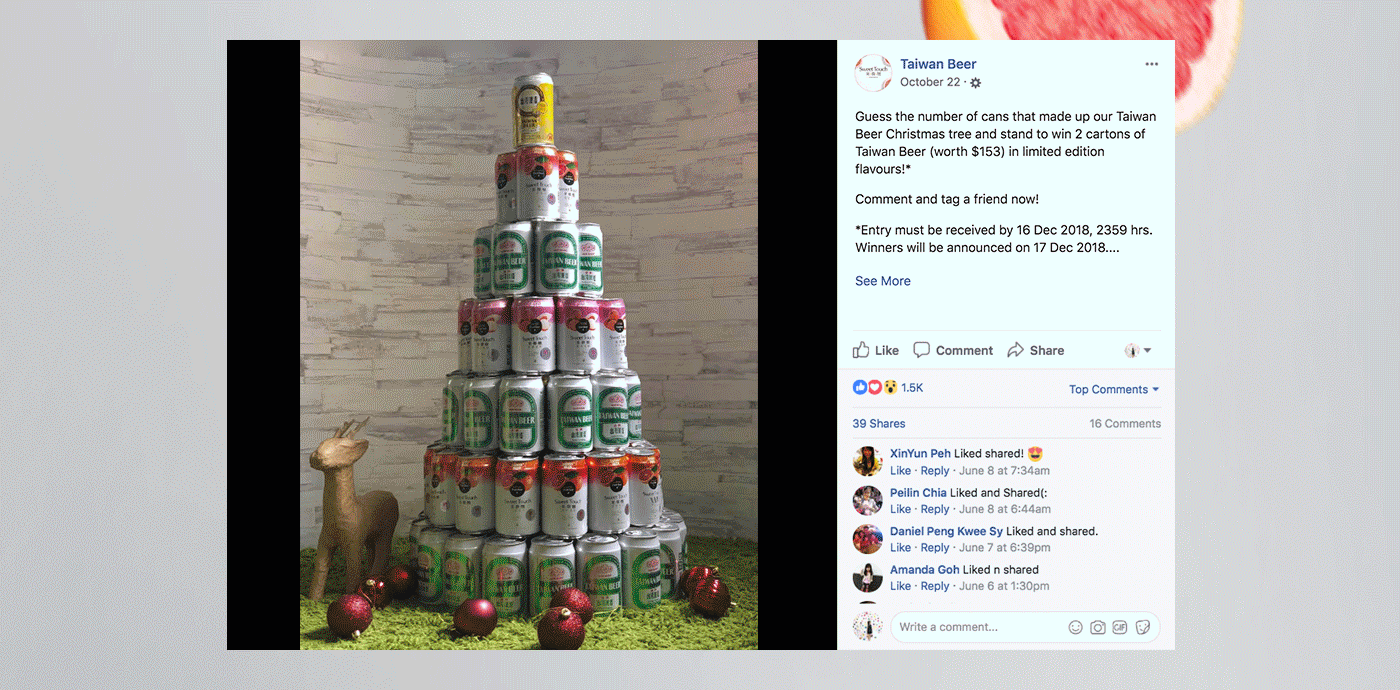Open the emoji picker in comment box

coord(1076,627)
